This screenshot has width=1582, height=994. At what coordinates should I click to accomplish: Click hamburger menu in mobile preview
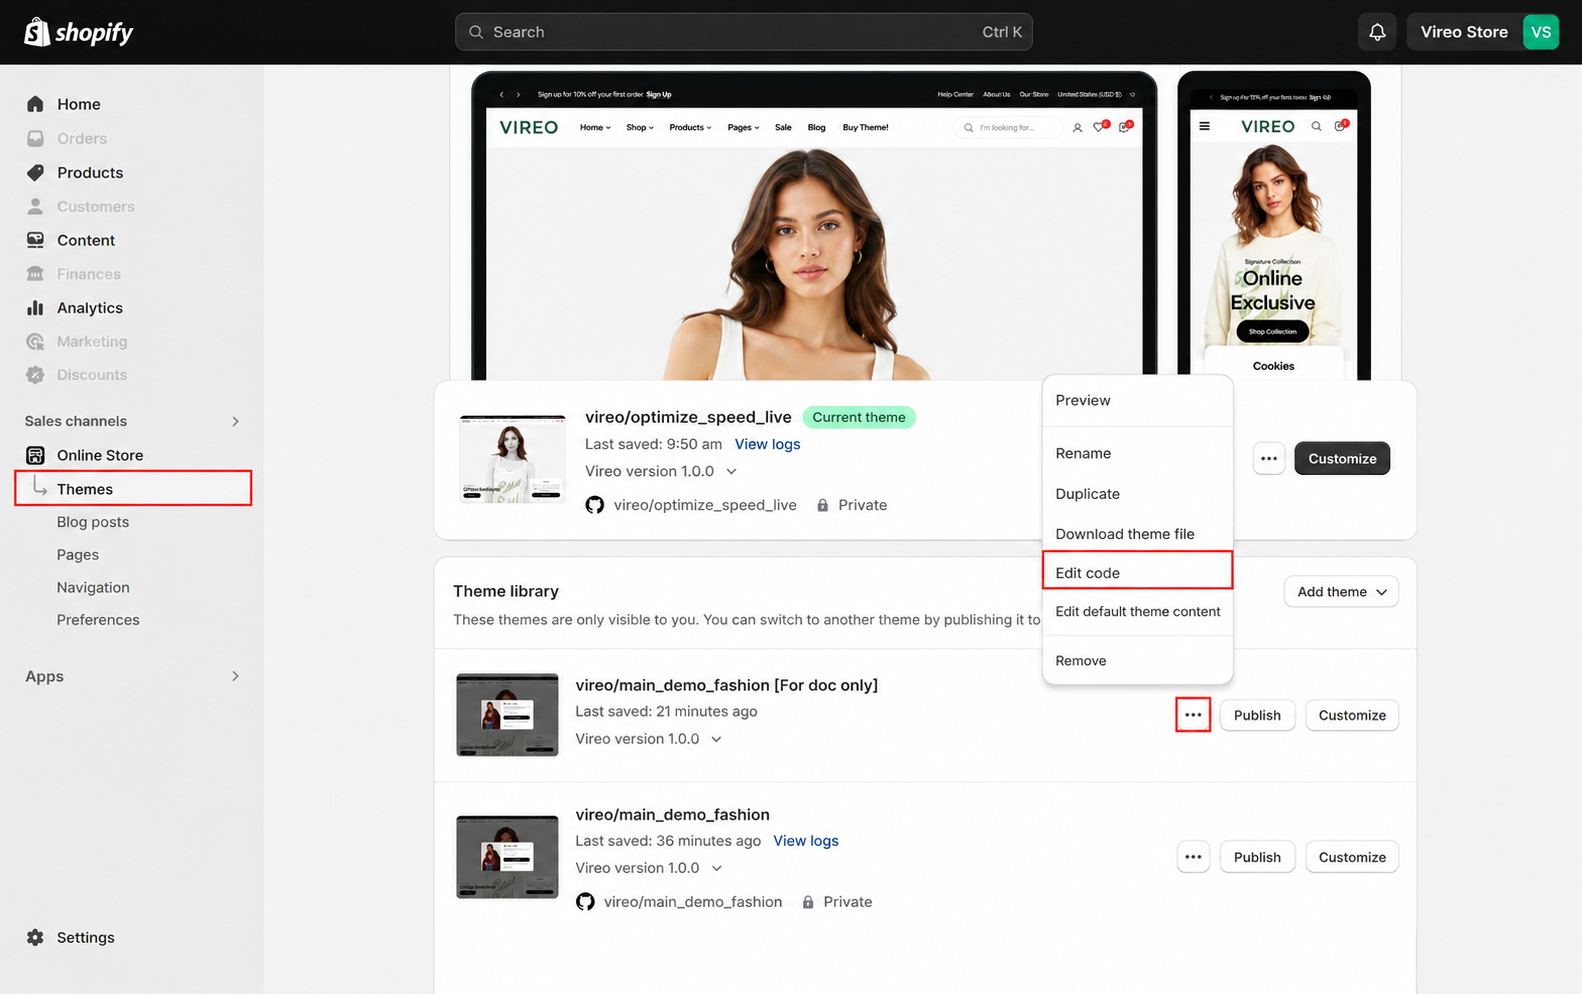click(x=1204, y=126)
